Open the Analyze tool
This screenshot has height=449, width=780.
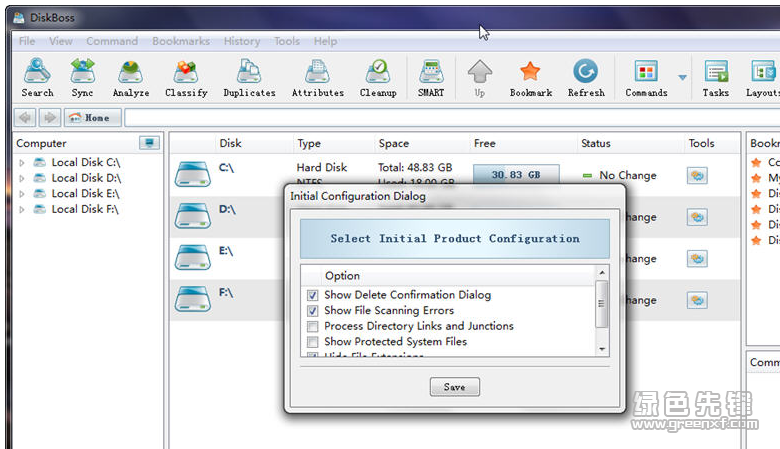tap(130, 78)
